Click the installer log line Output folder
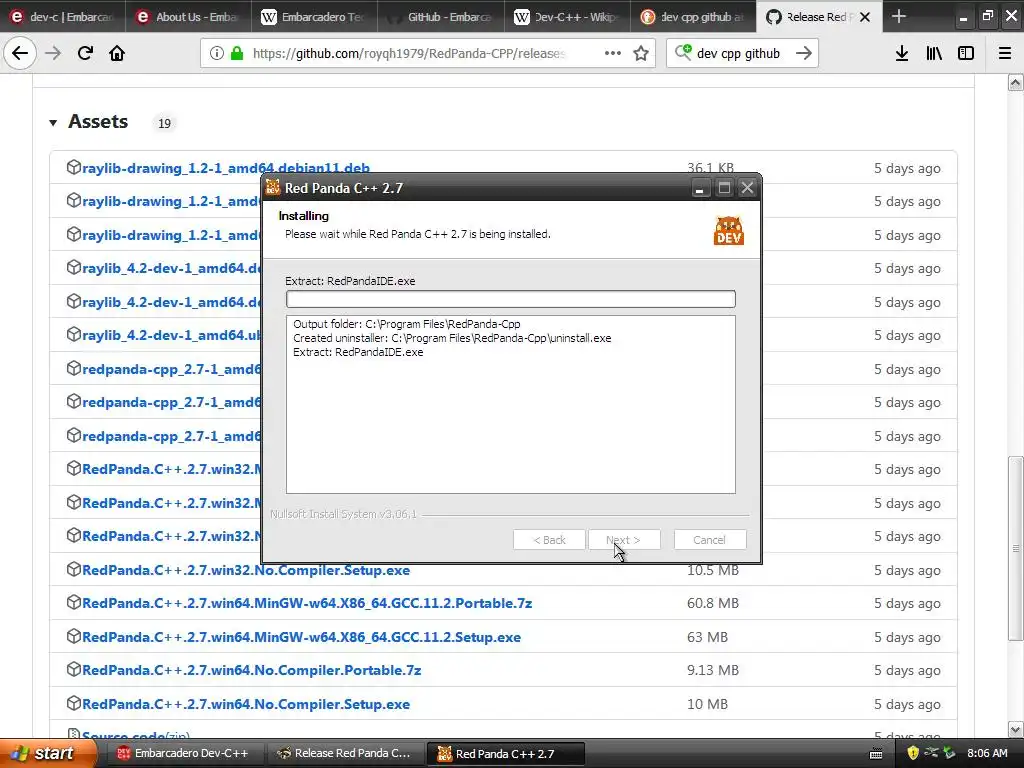1024x768 pixels. pos(406,324)
